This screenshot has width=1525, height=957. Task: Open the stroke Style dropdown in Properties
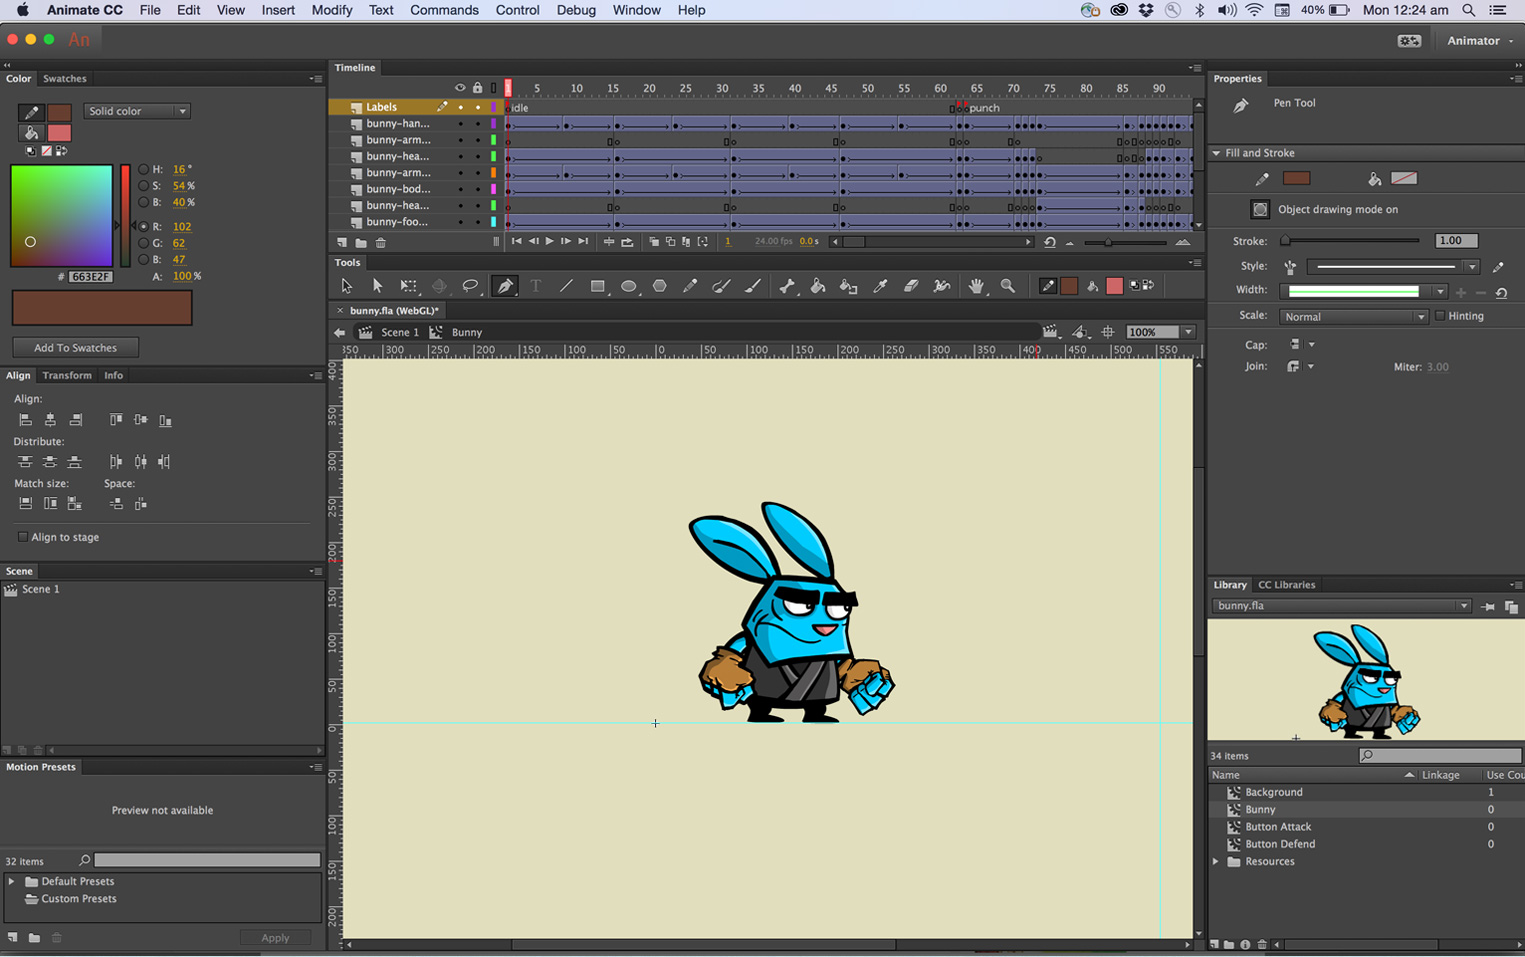pos(1470,266)
